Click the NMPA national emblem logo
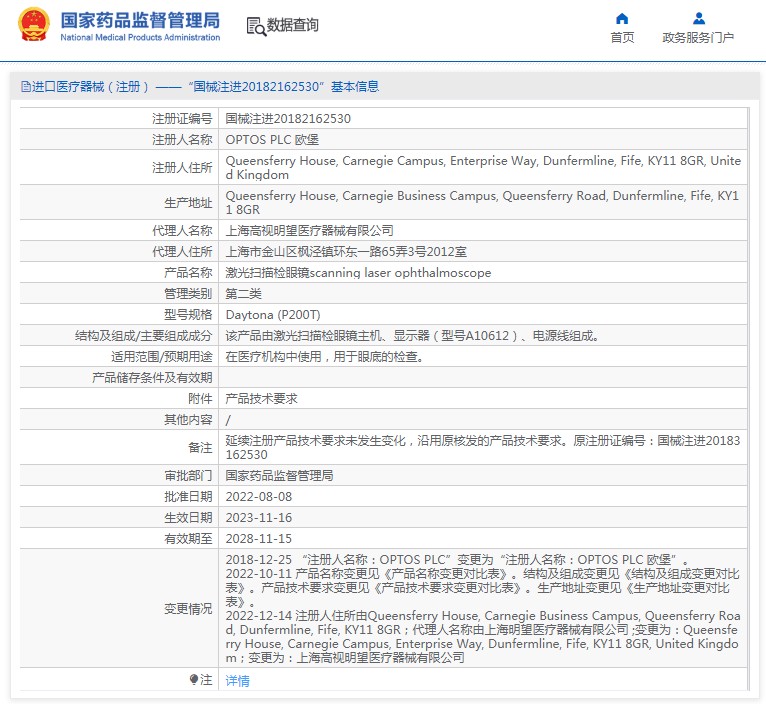The image size is (766, 704). pos(34,24)
